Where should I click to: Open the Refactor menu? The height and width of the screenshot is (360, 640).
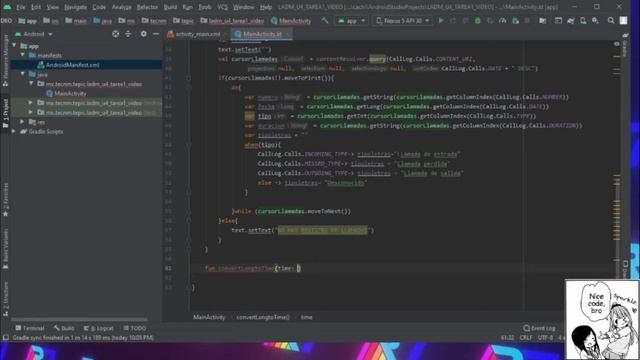[x=147, y=7]
